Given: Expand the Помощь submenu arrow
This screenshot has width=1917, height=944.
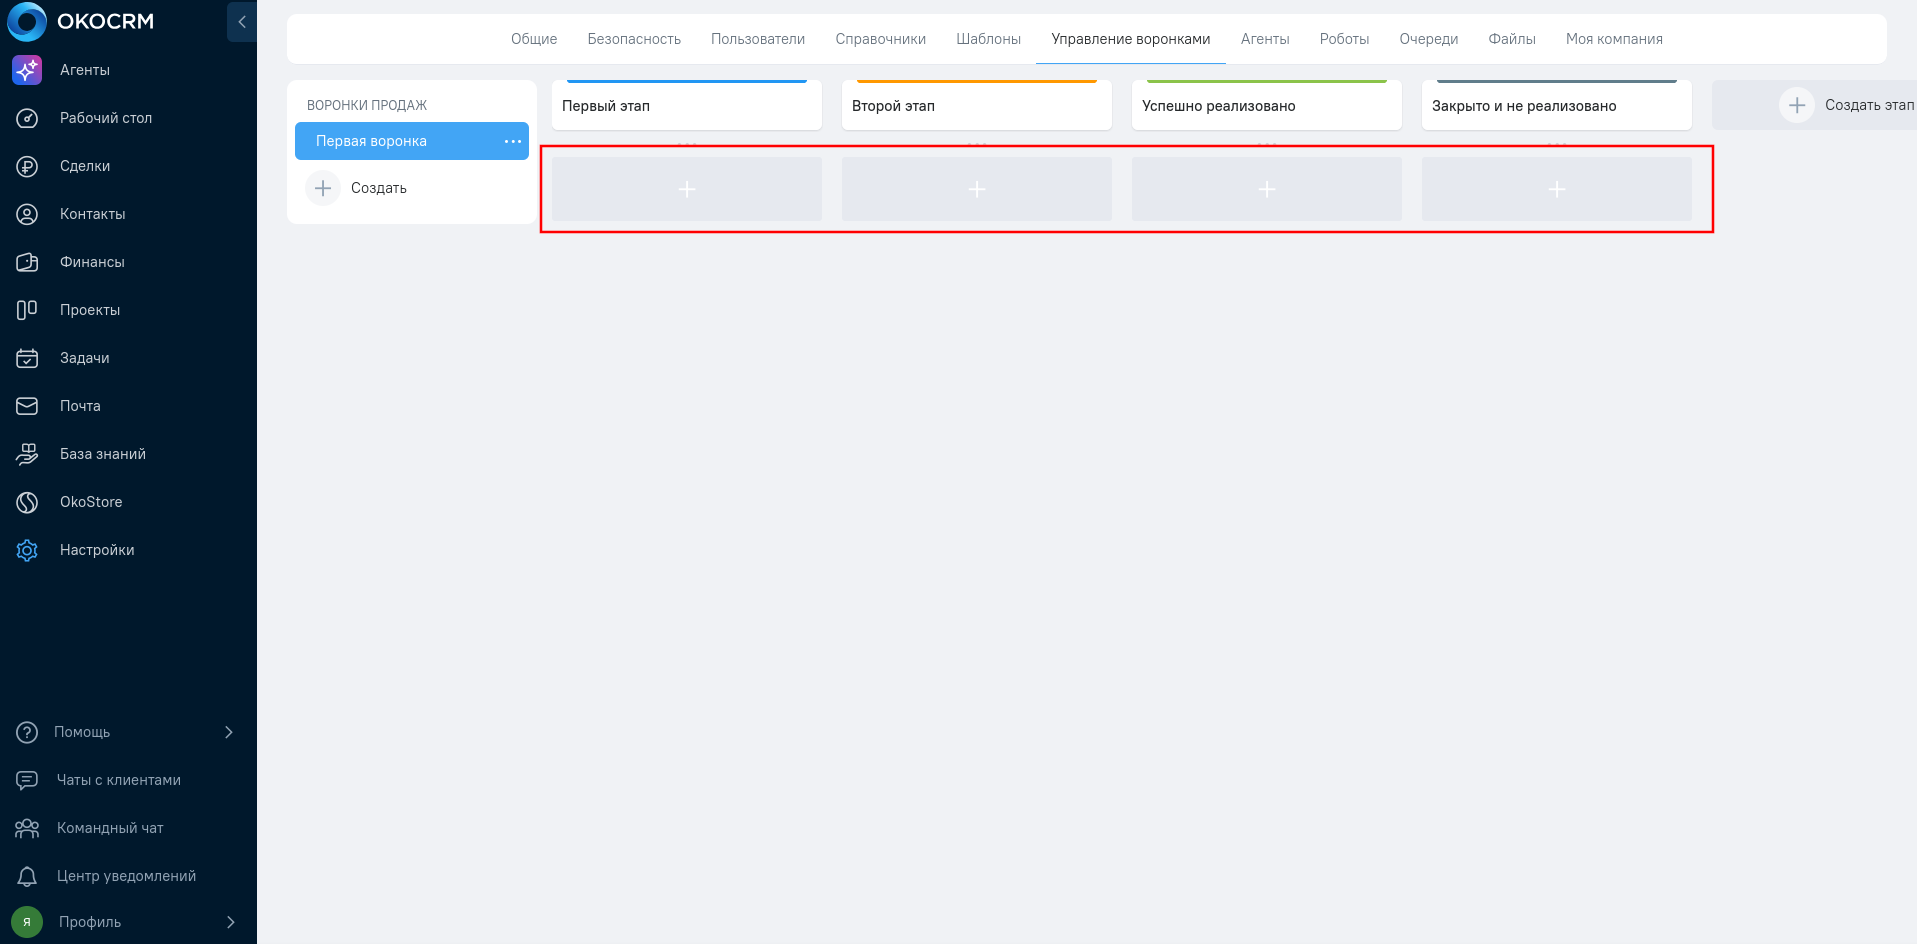Looking at the screenshot, I should [x=229, y=732].
